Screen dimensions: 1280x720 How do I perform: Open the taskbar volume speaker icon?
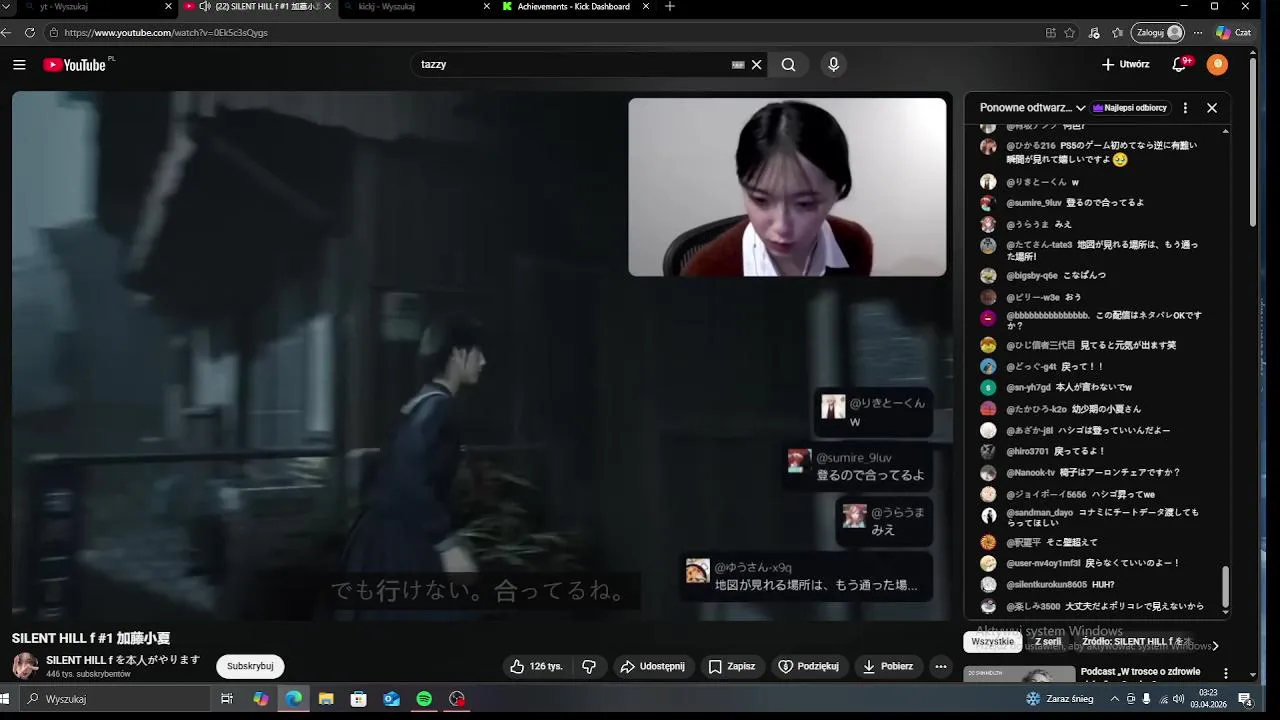(x=1178, y=699)
